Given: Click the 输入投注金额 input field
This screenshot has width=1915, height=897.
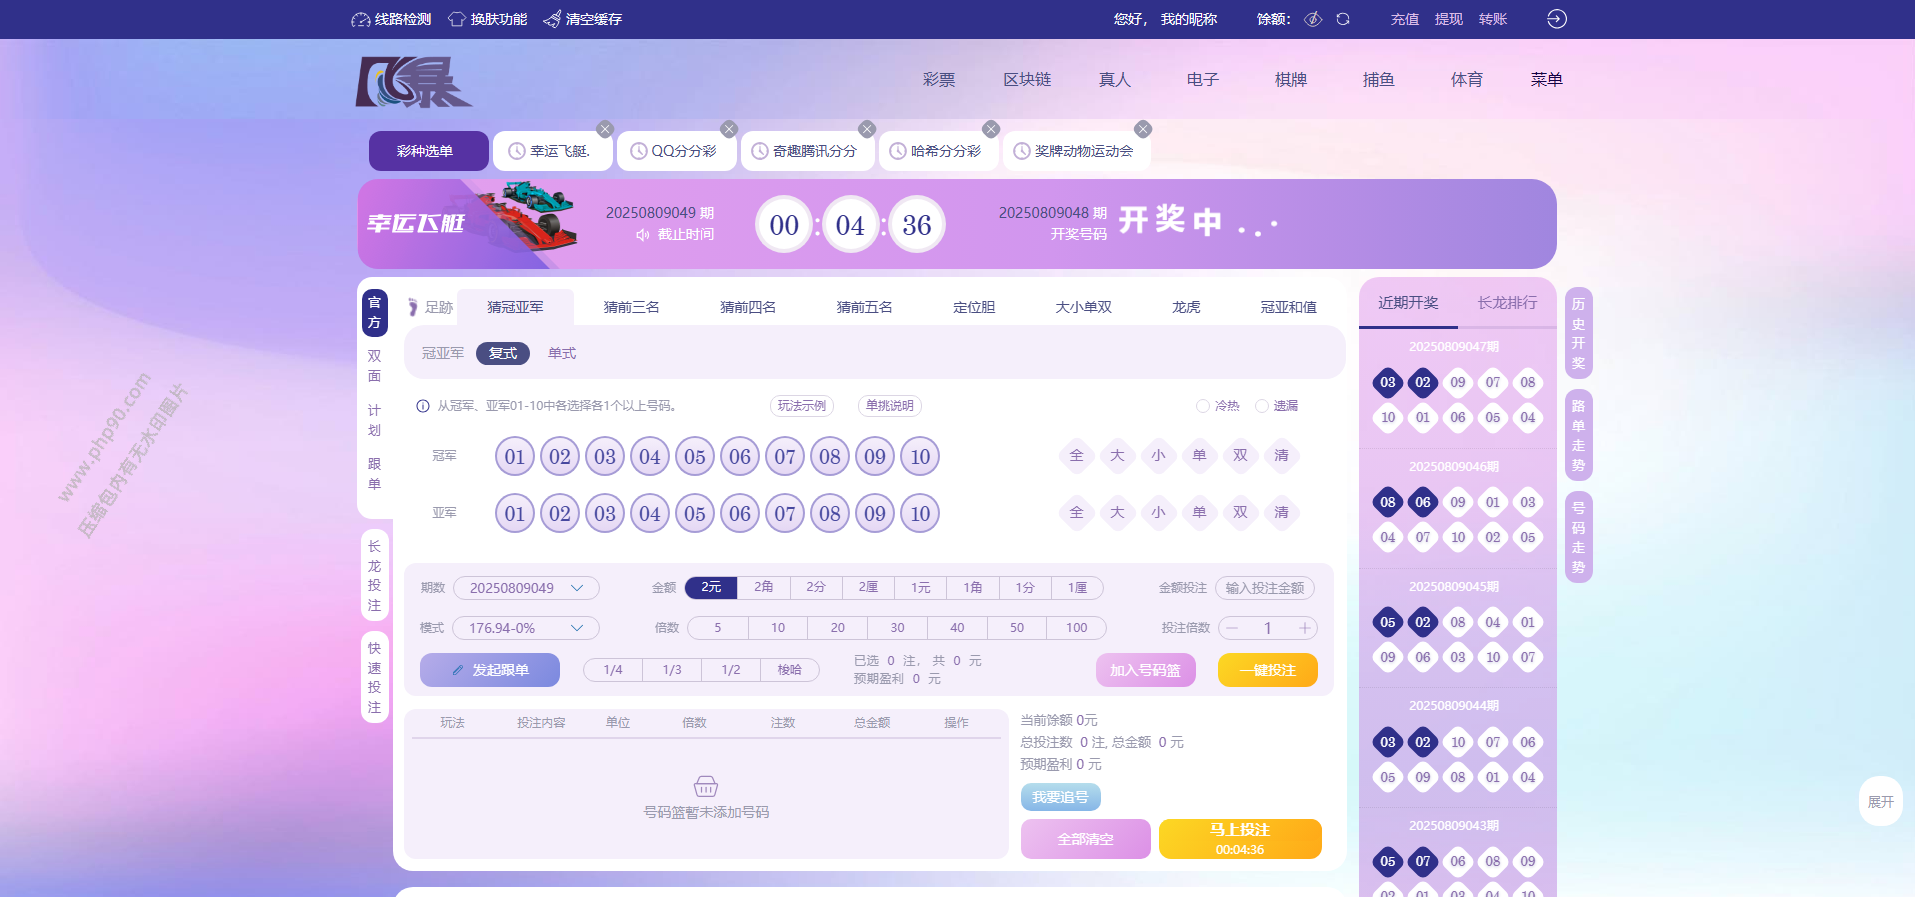Looking at the screenshot, I should point(1264,588).
